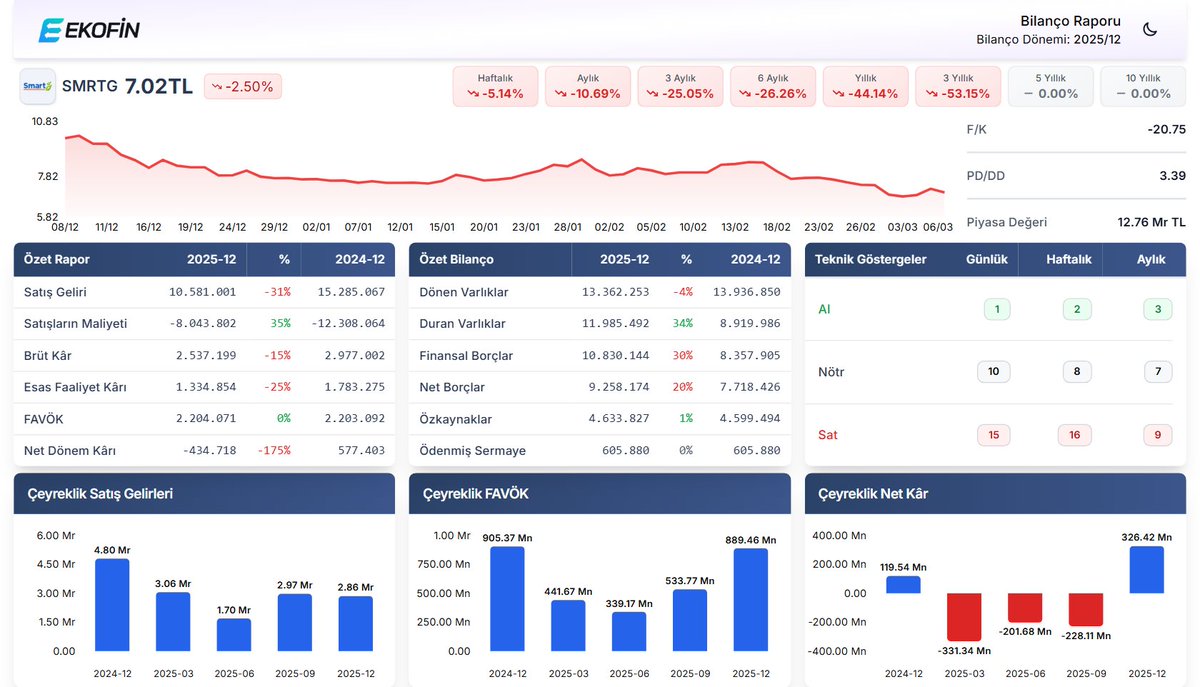Select the 5 Yıllık performance chip

coord(1051,86)
